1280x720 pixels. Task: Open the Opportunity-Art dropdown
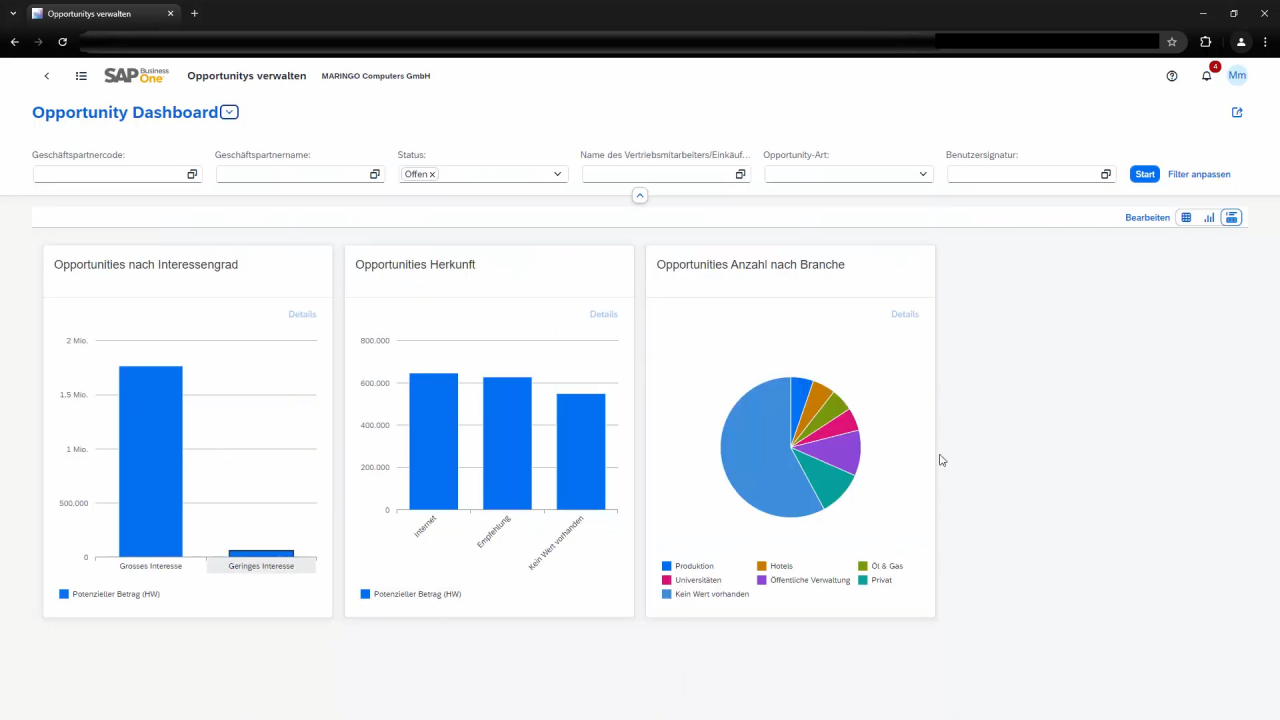922,174
